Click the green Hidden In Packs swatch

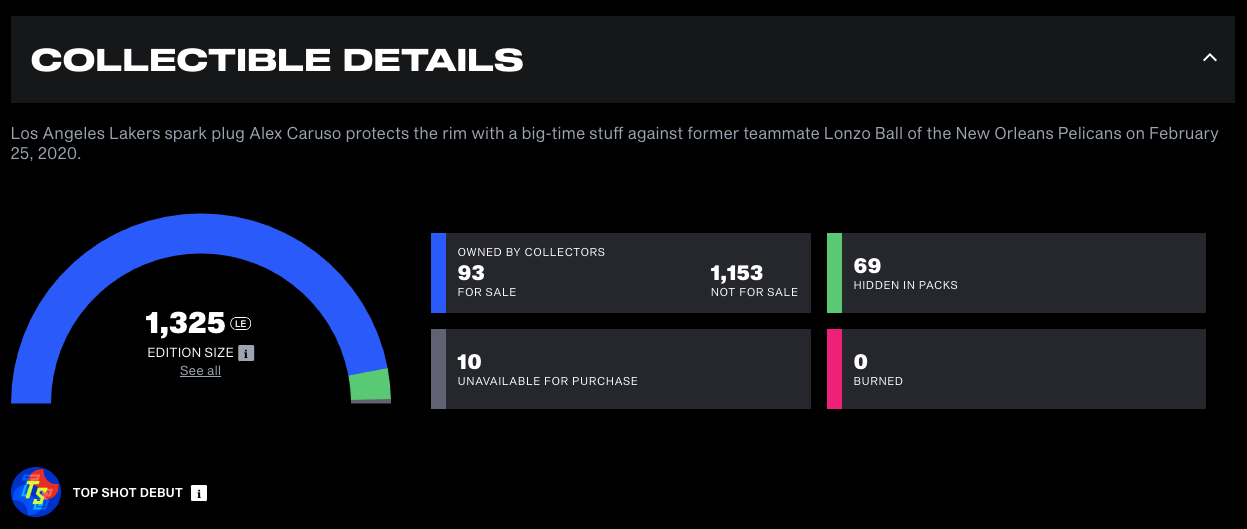[x=834, y=273]
